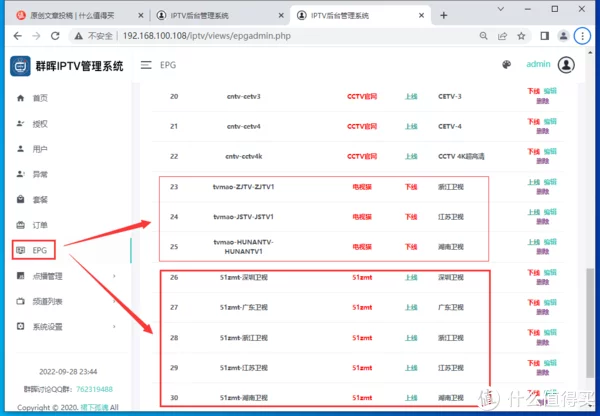Open 授权 via its sidebar icon
Screen dimensions: 600x416
pyautogui.click(x=21, y=123)
